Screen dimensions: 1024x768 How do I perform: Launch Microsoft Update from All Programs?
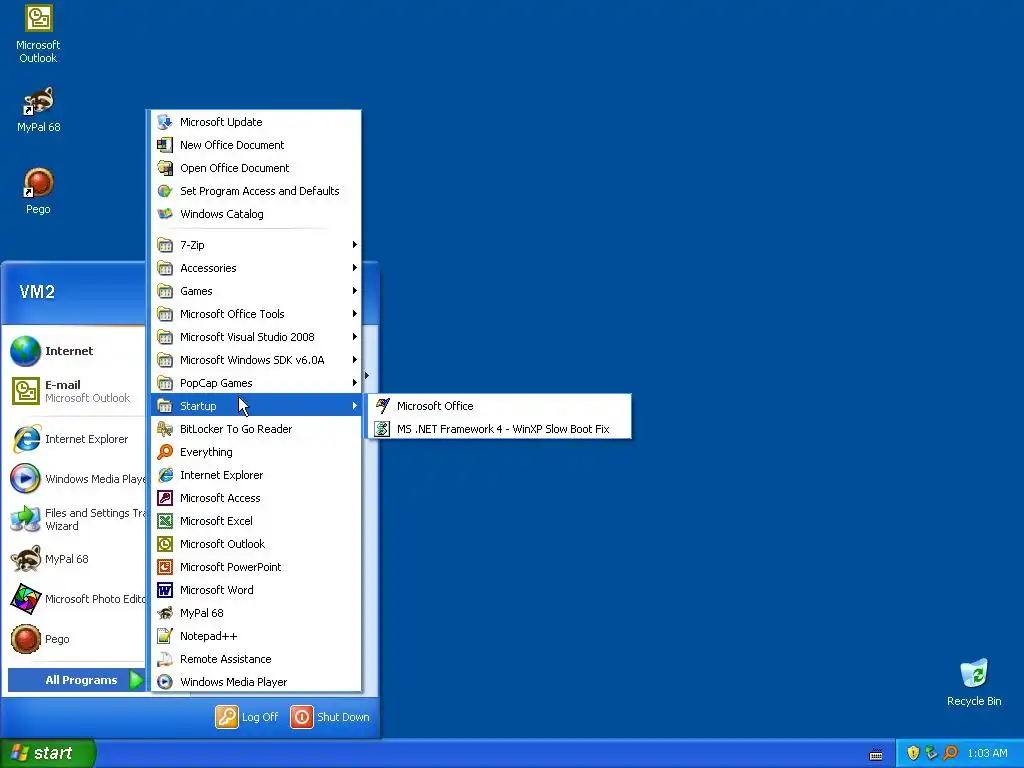point(256,122)
